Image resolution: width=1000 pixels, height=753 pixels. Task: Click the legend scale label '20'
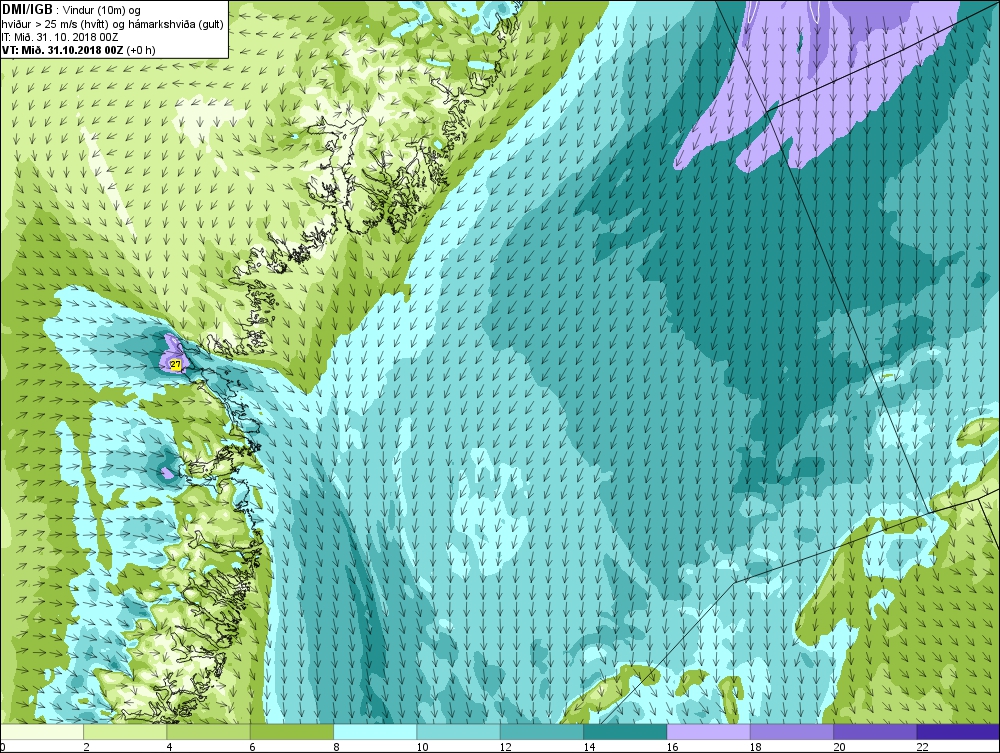click(839, 747)
